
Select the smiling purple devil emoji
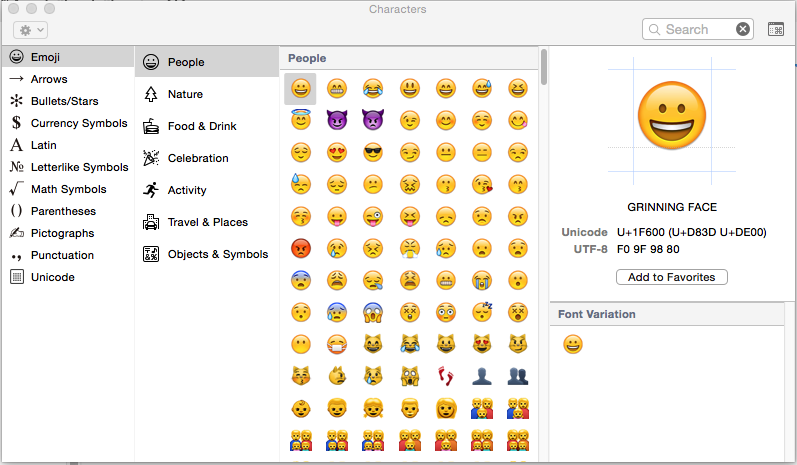pos(337,120)
